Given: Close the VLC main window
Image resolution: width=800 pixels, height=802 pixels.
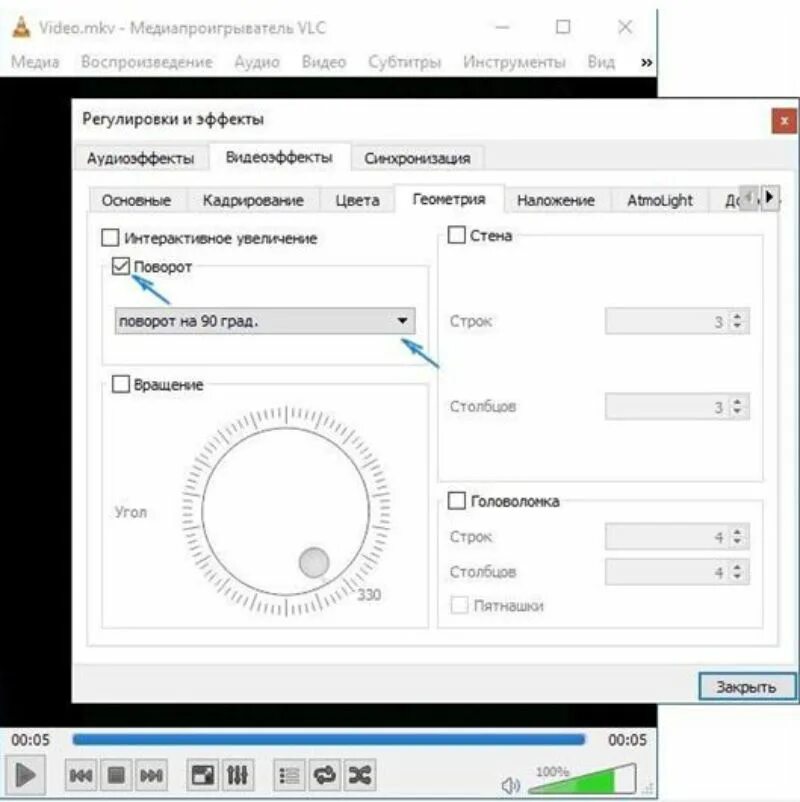Looking at the screenshot, I should (x=625, y=27).
